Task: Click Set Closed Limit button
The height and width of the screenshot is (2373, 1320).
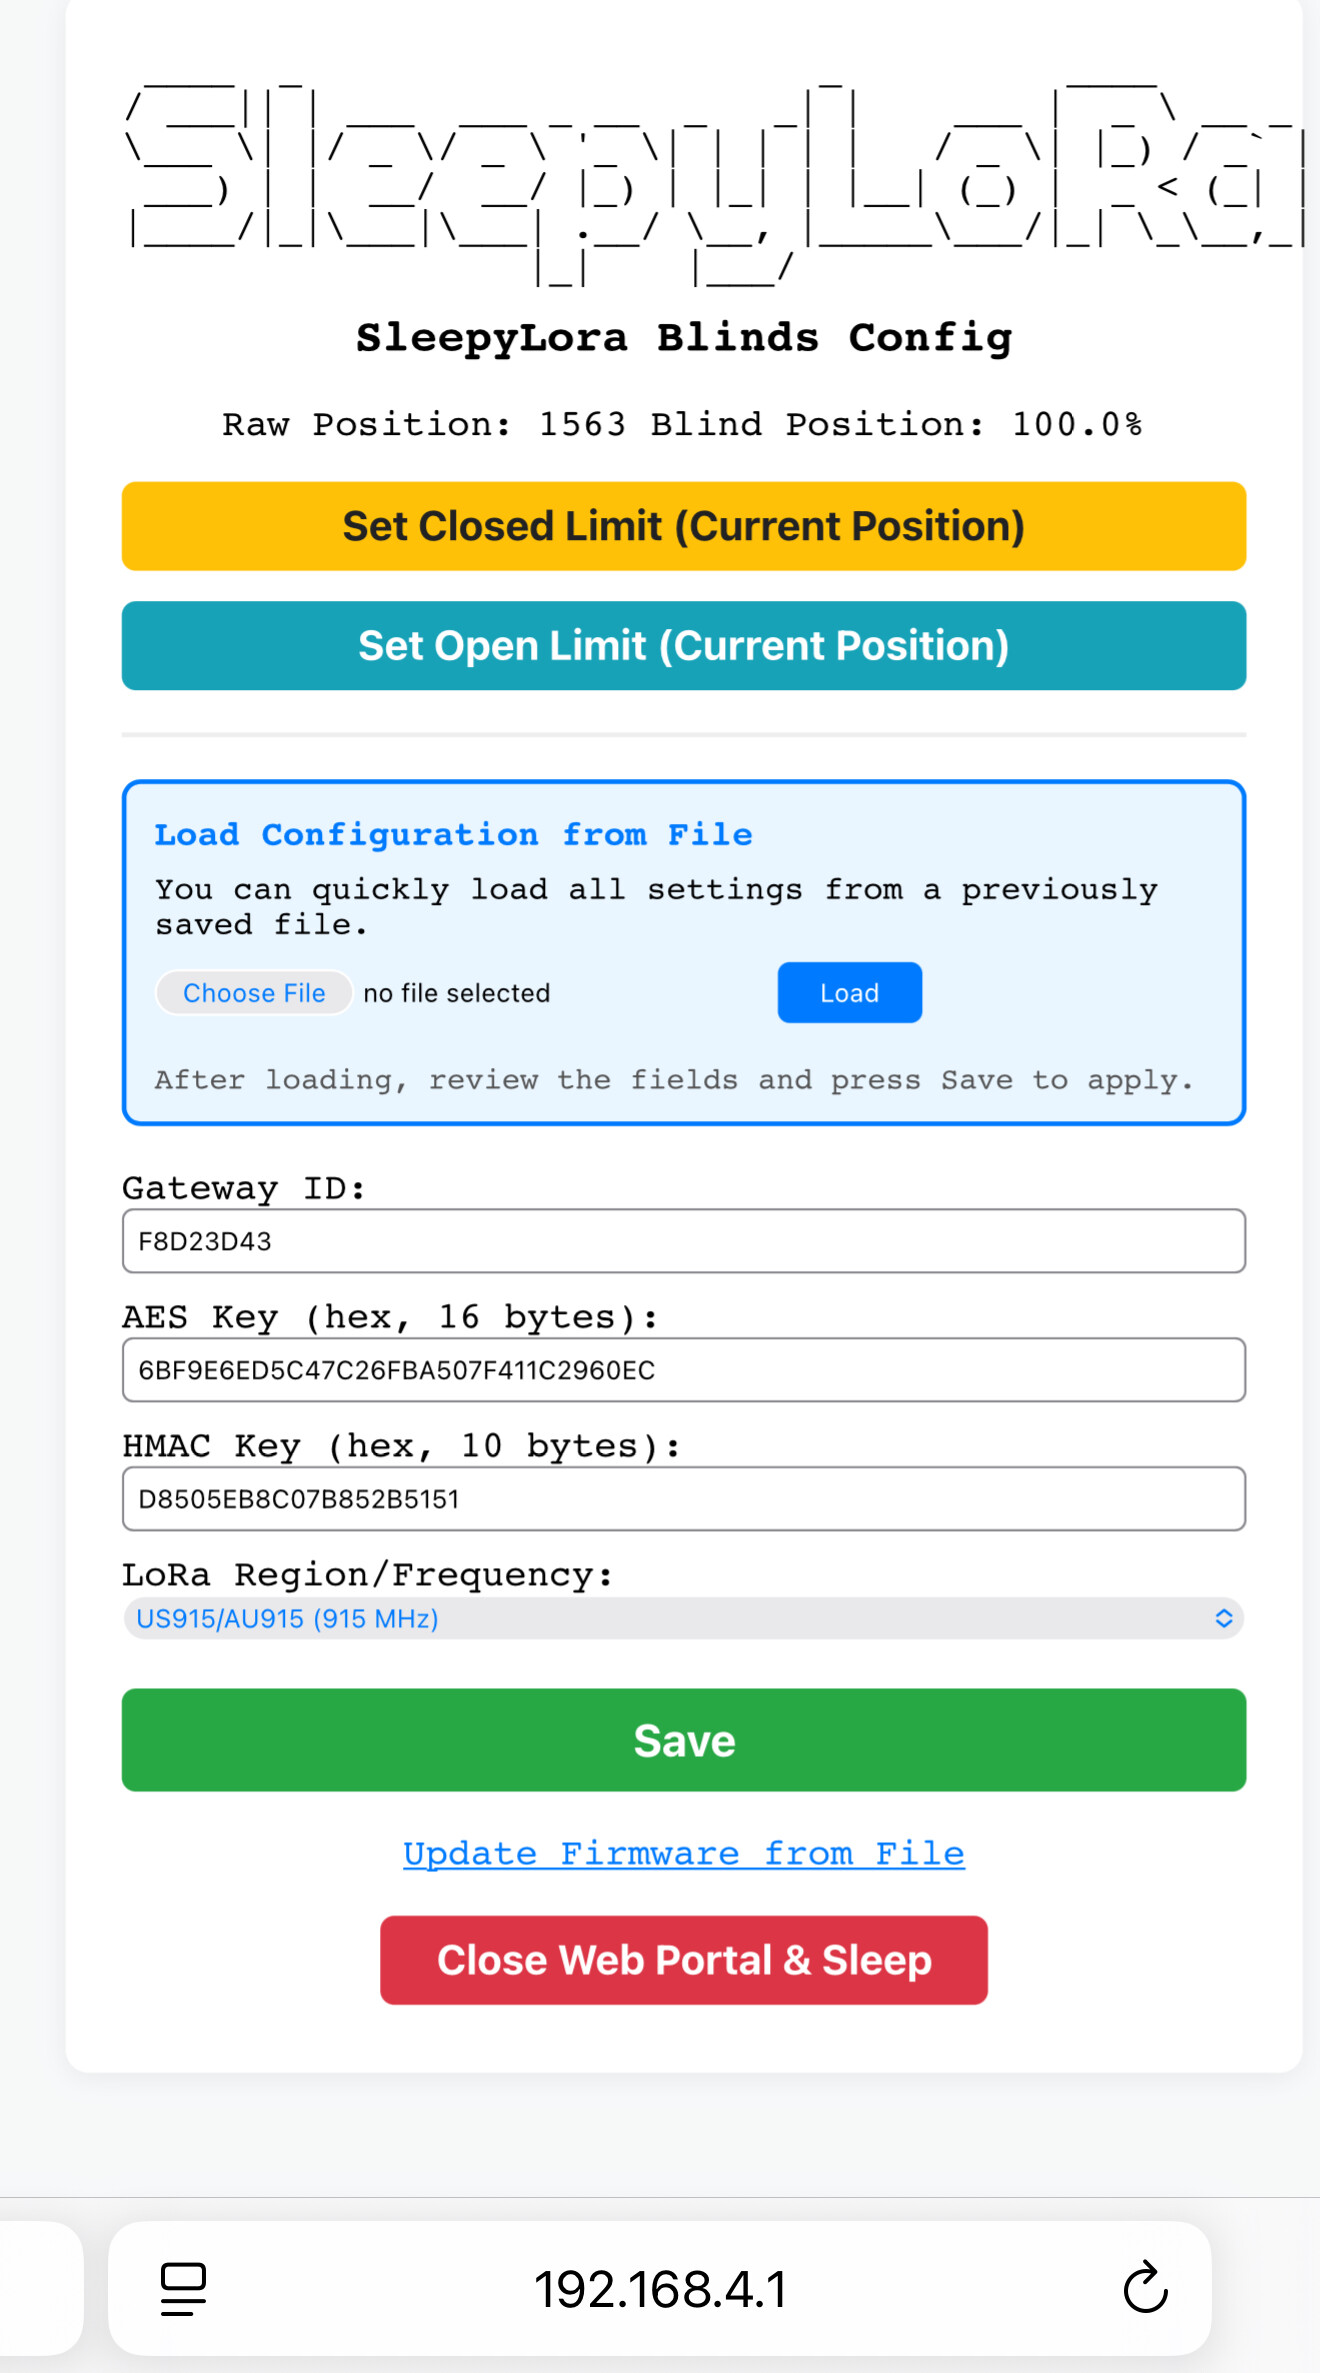Action: pos(684,526)
